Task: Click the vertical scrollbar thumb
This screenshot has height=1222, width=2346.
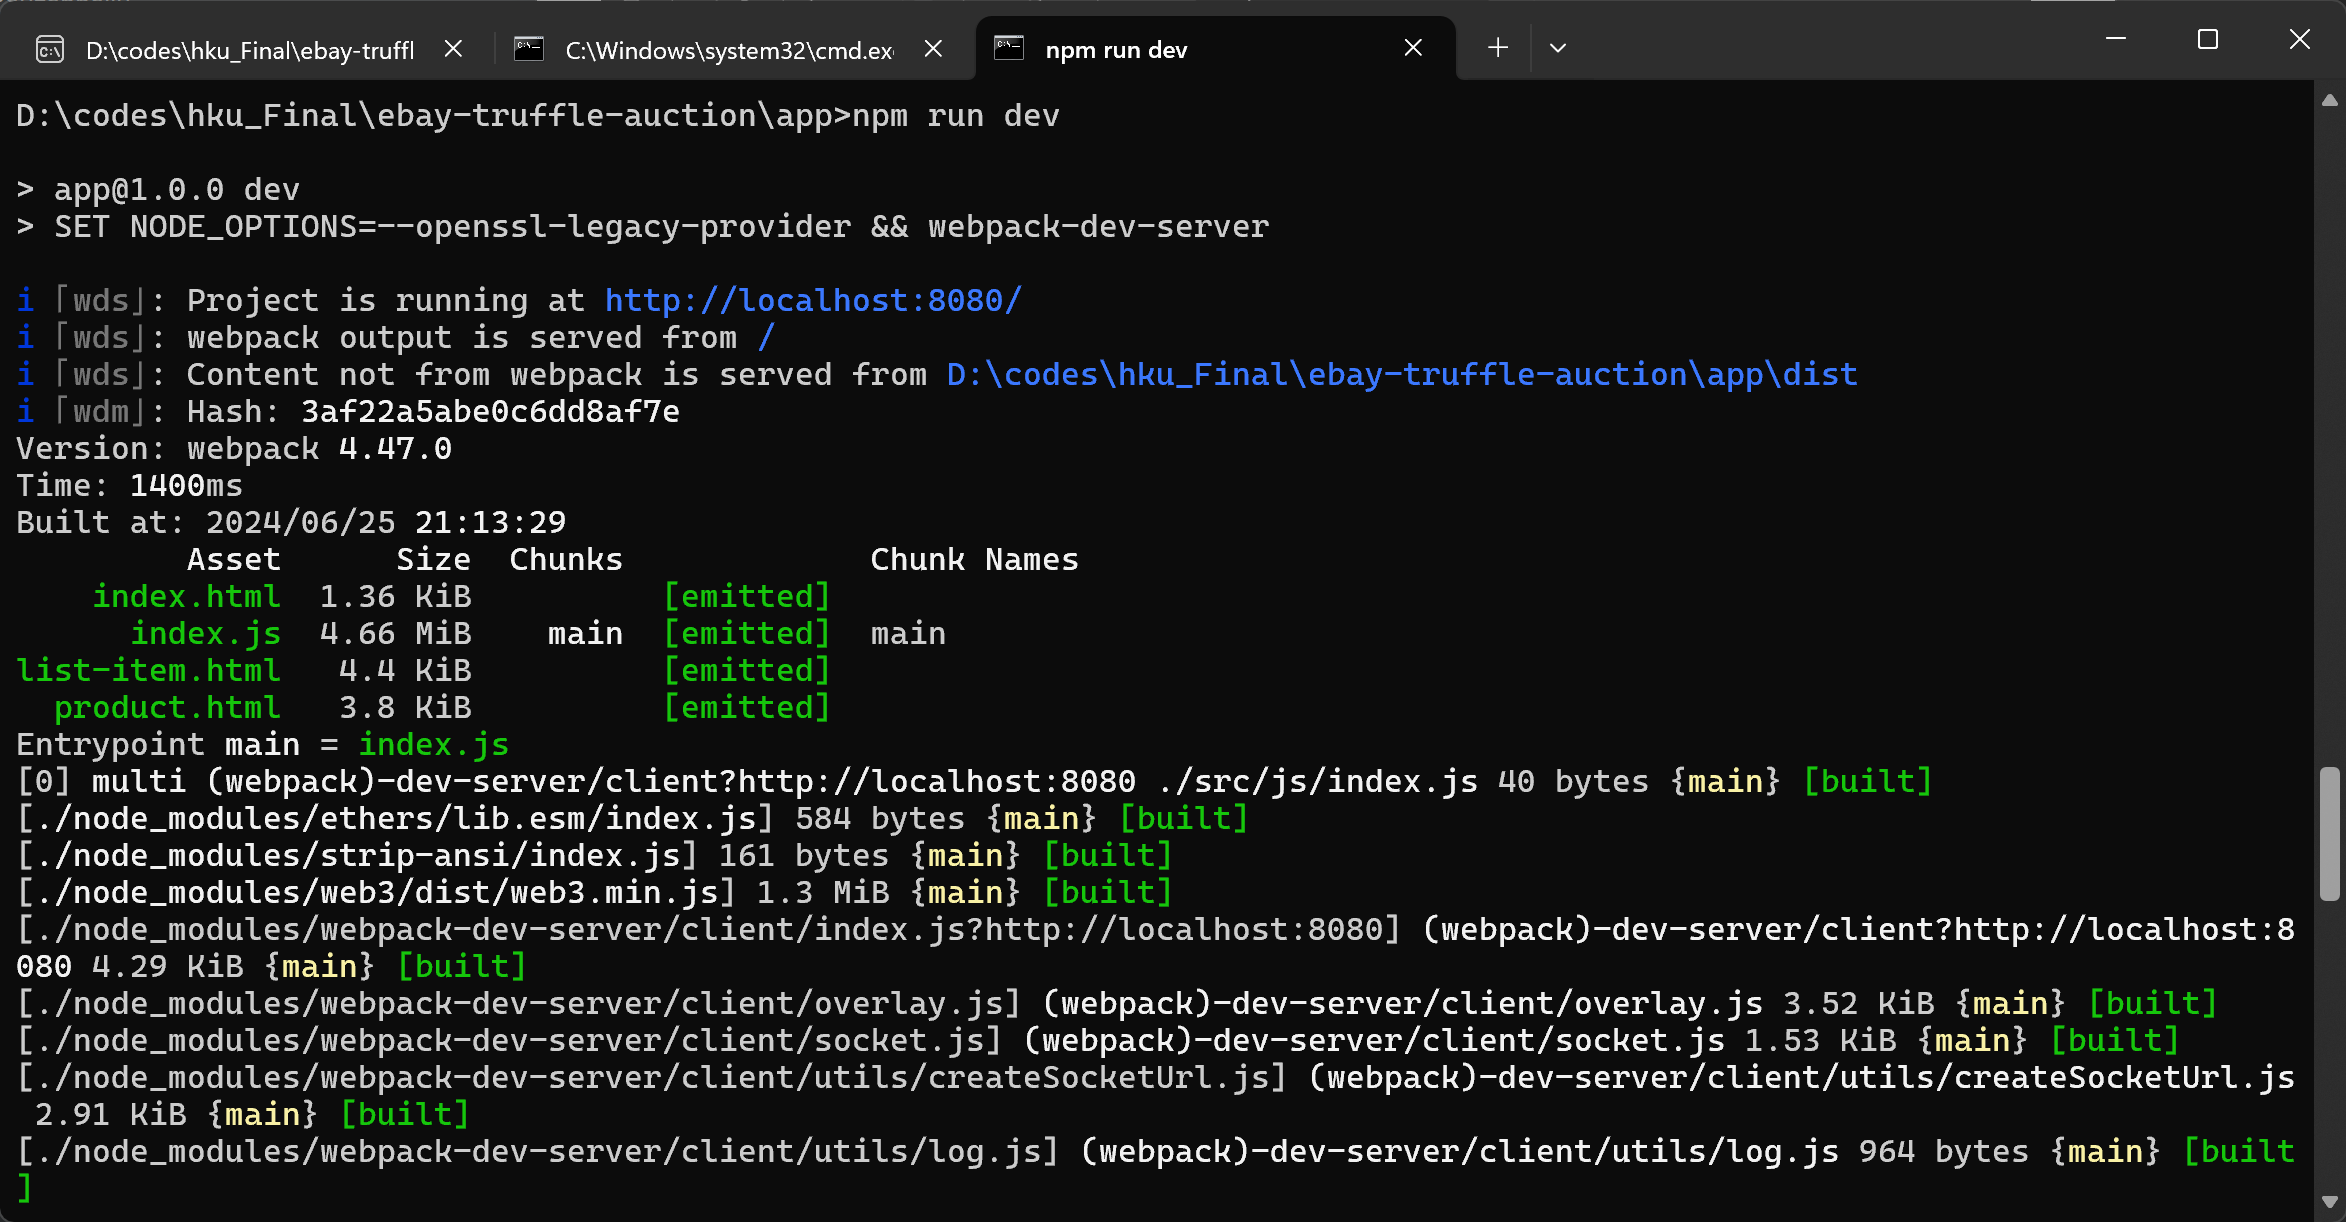Action: (2330, 832)
